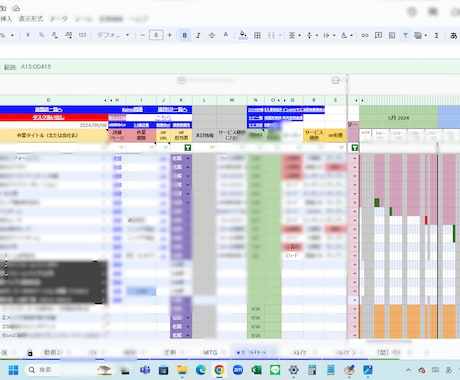Format as percent

(41, 35)
